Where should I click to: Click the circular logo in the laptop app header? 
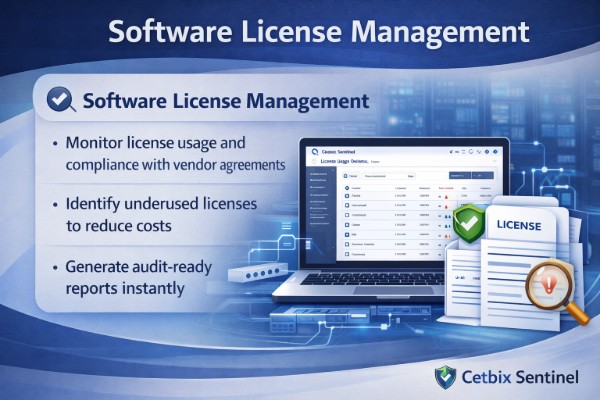click(315, 152)
